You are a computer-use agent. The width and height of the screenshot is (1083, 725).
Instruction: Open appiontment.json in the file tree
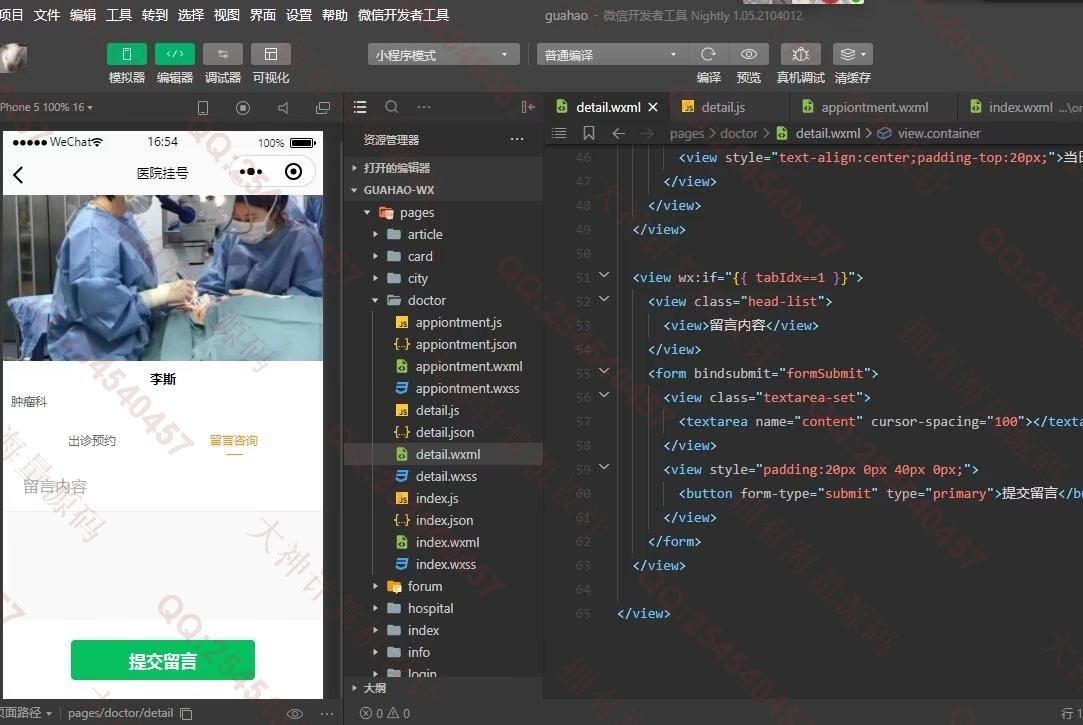pos(442,345)
